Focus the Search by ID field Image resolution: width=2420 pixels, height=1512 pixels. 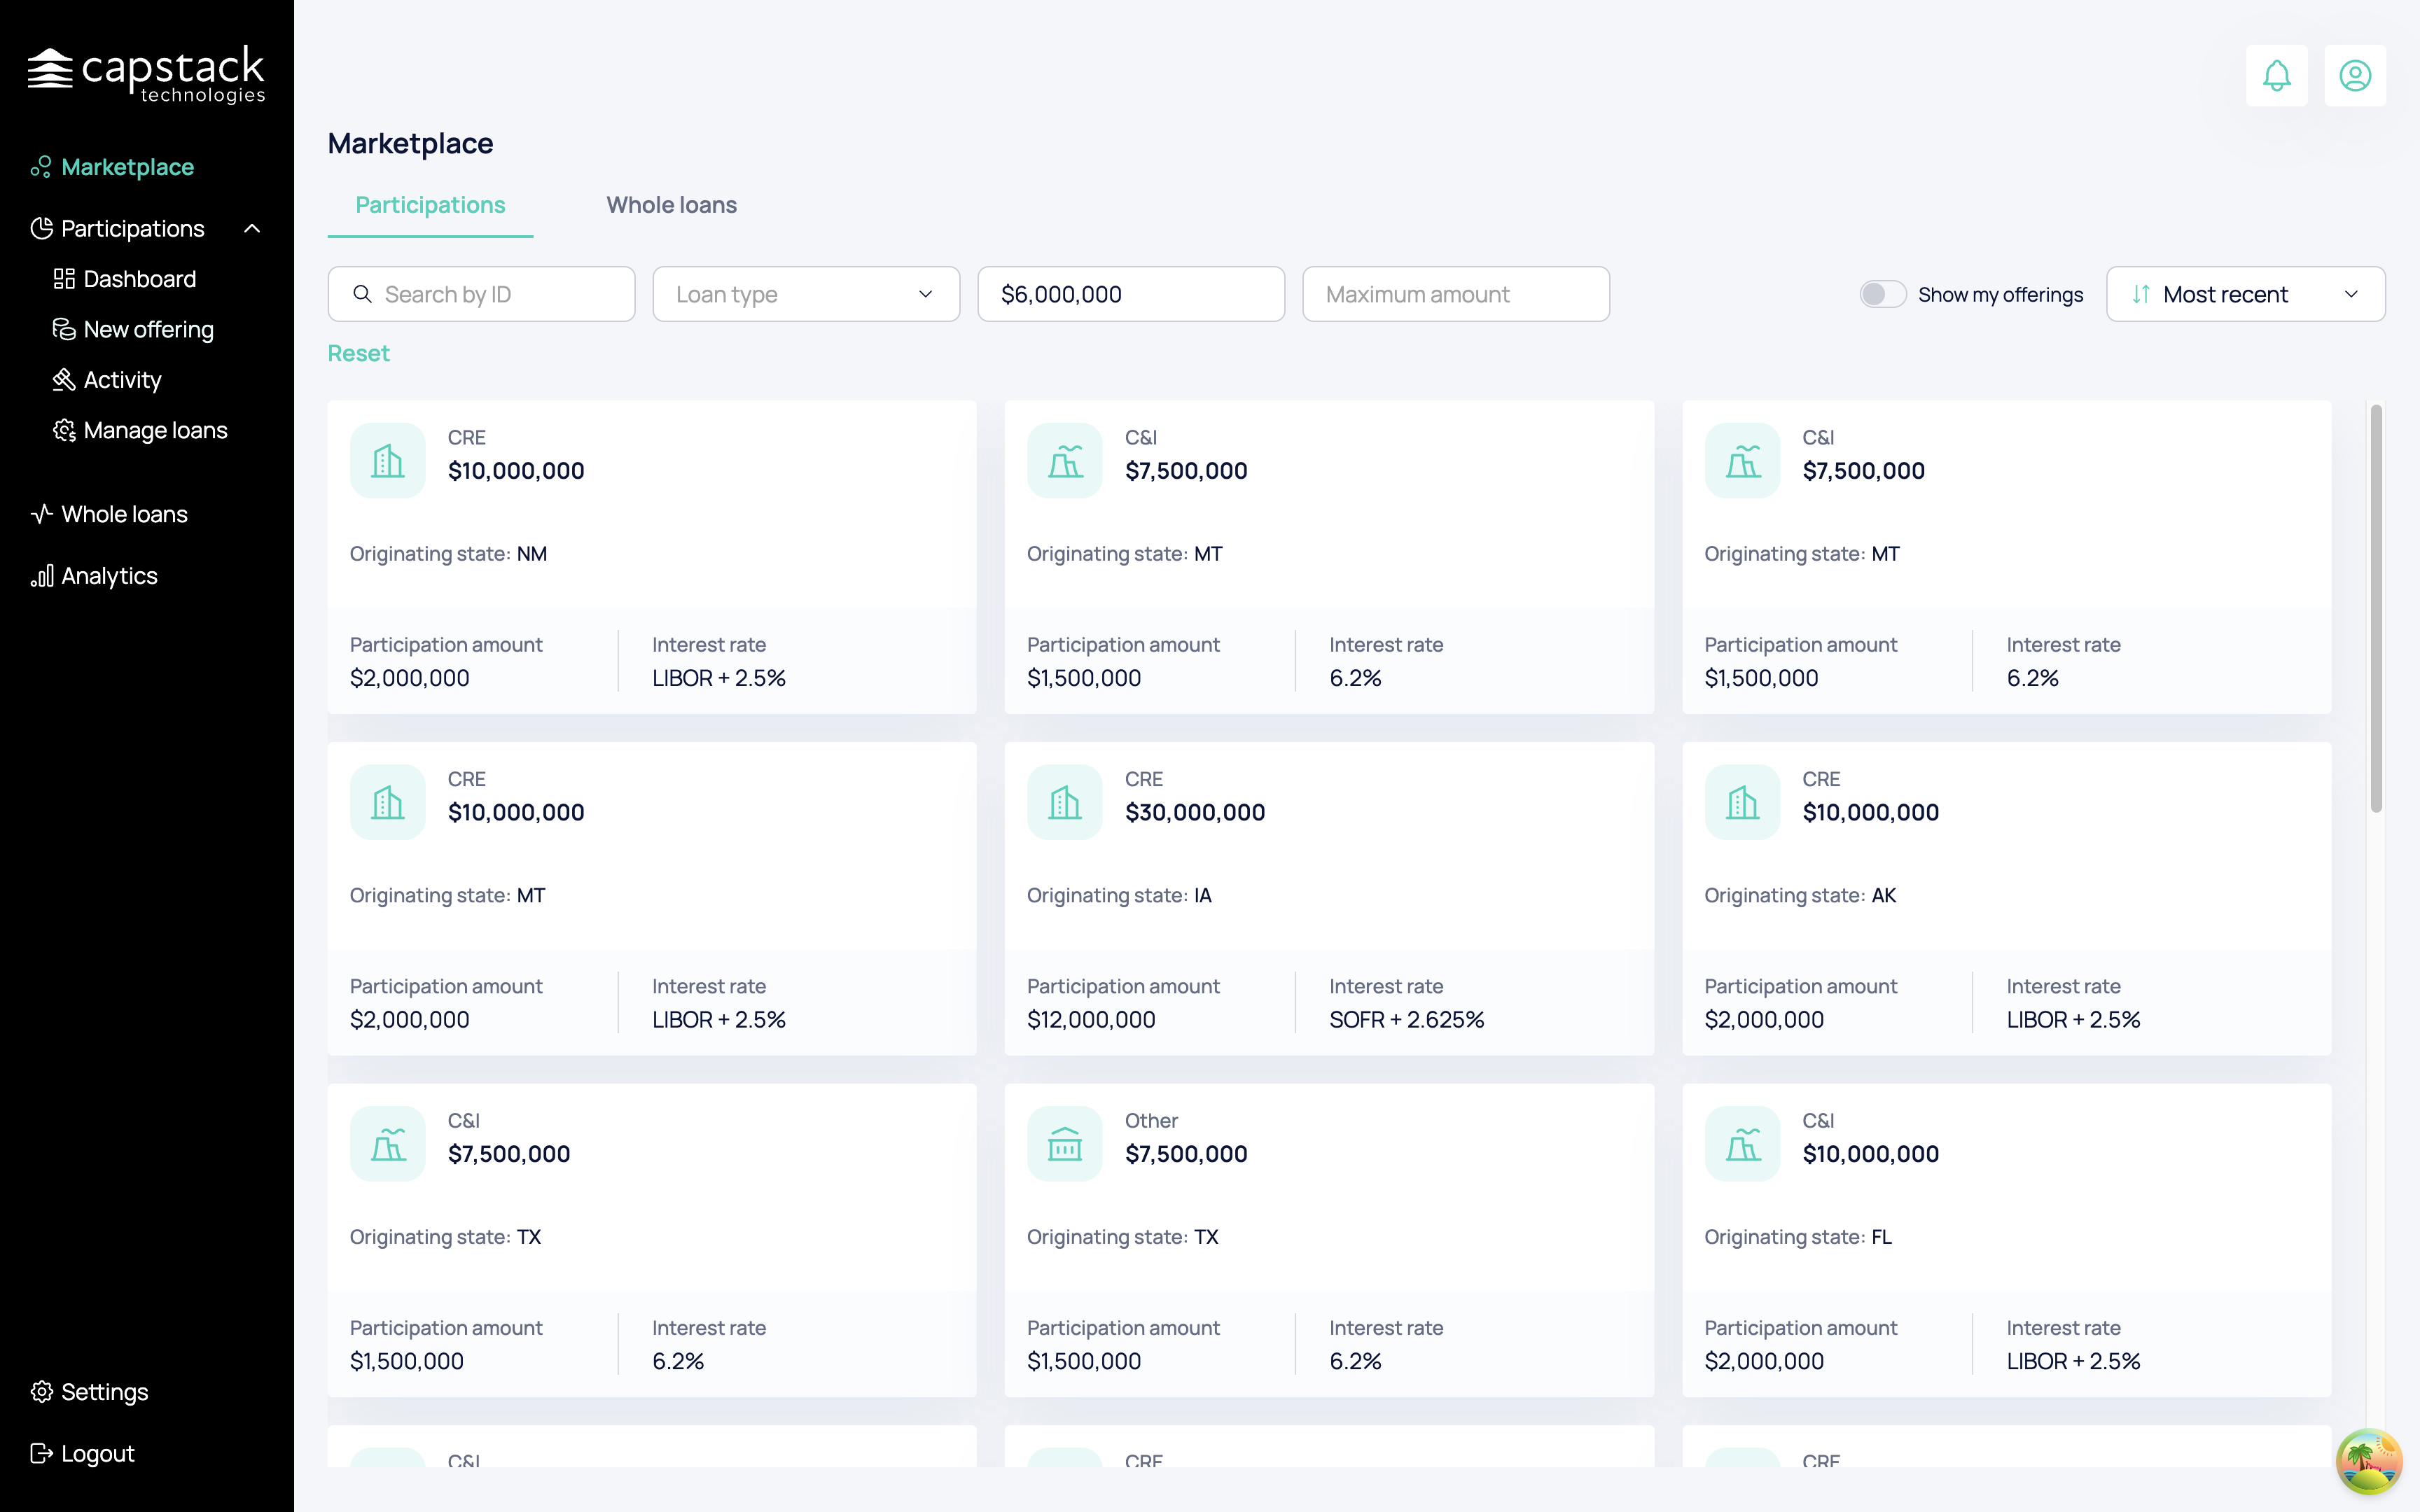tap(481, 294)
